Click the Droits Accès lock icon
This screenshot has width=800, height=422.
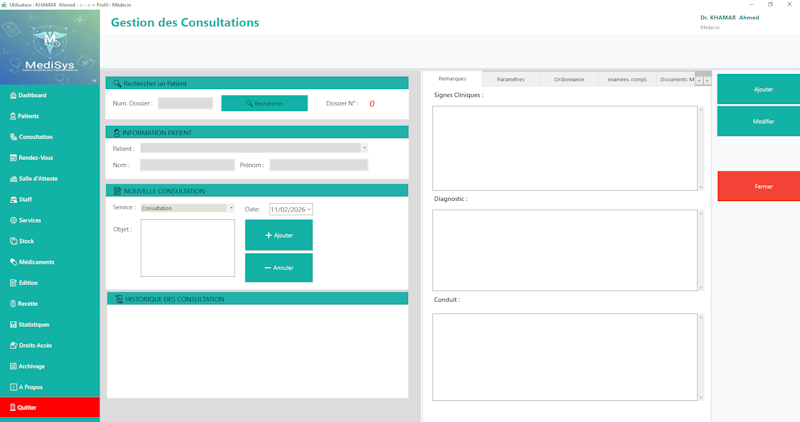[x=13, y=345]
